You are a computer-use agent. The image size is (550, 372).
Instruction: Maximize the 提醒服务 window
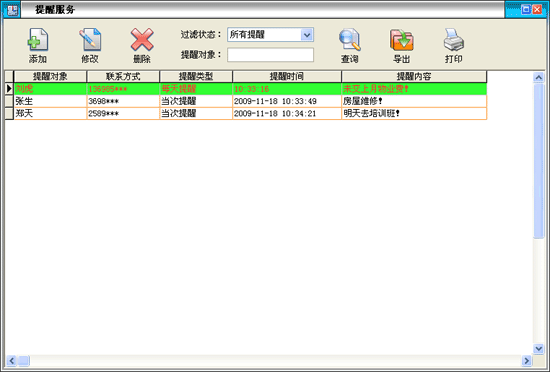526,9
